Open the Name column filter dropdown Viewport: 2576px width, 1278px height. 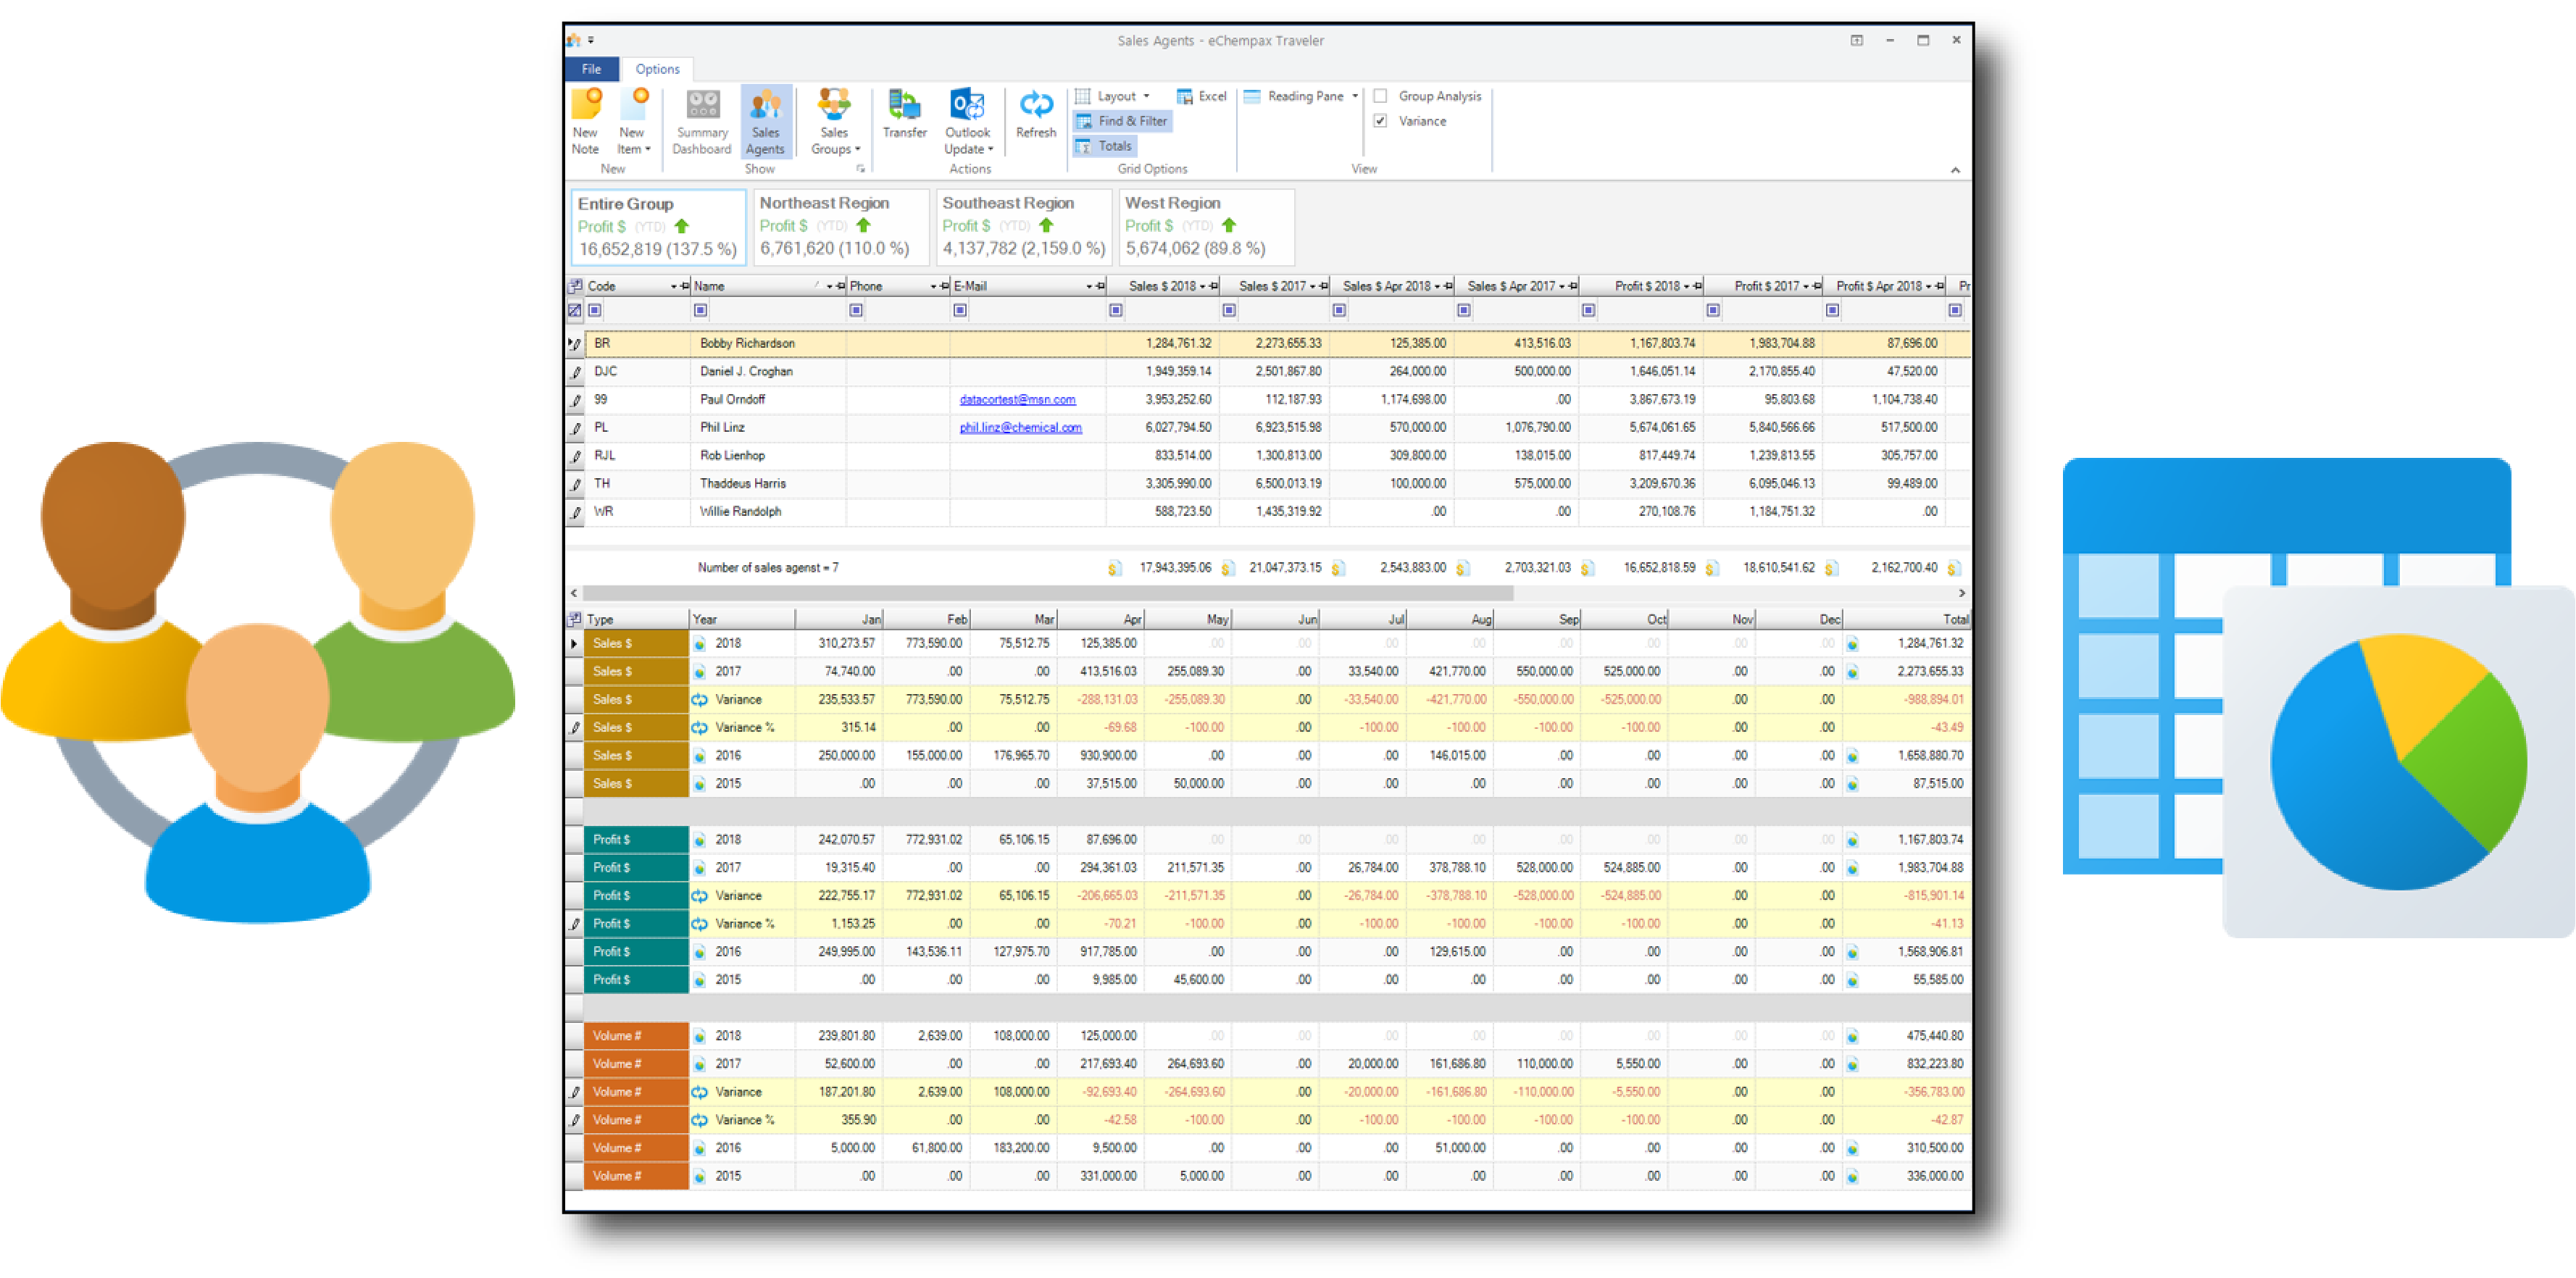829,287
